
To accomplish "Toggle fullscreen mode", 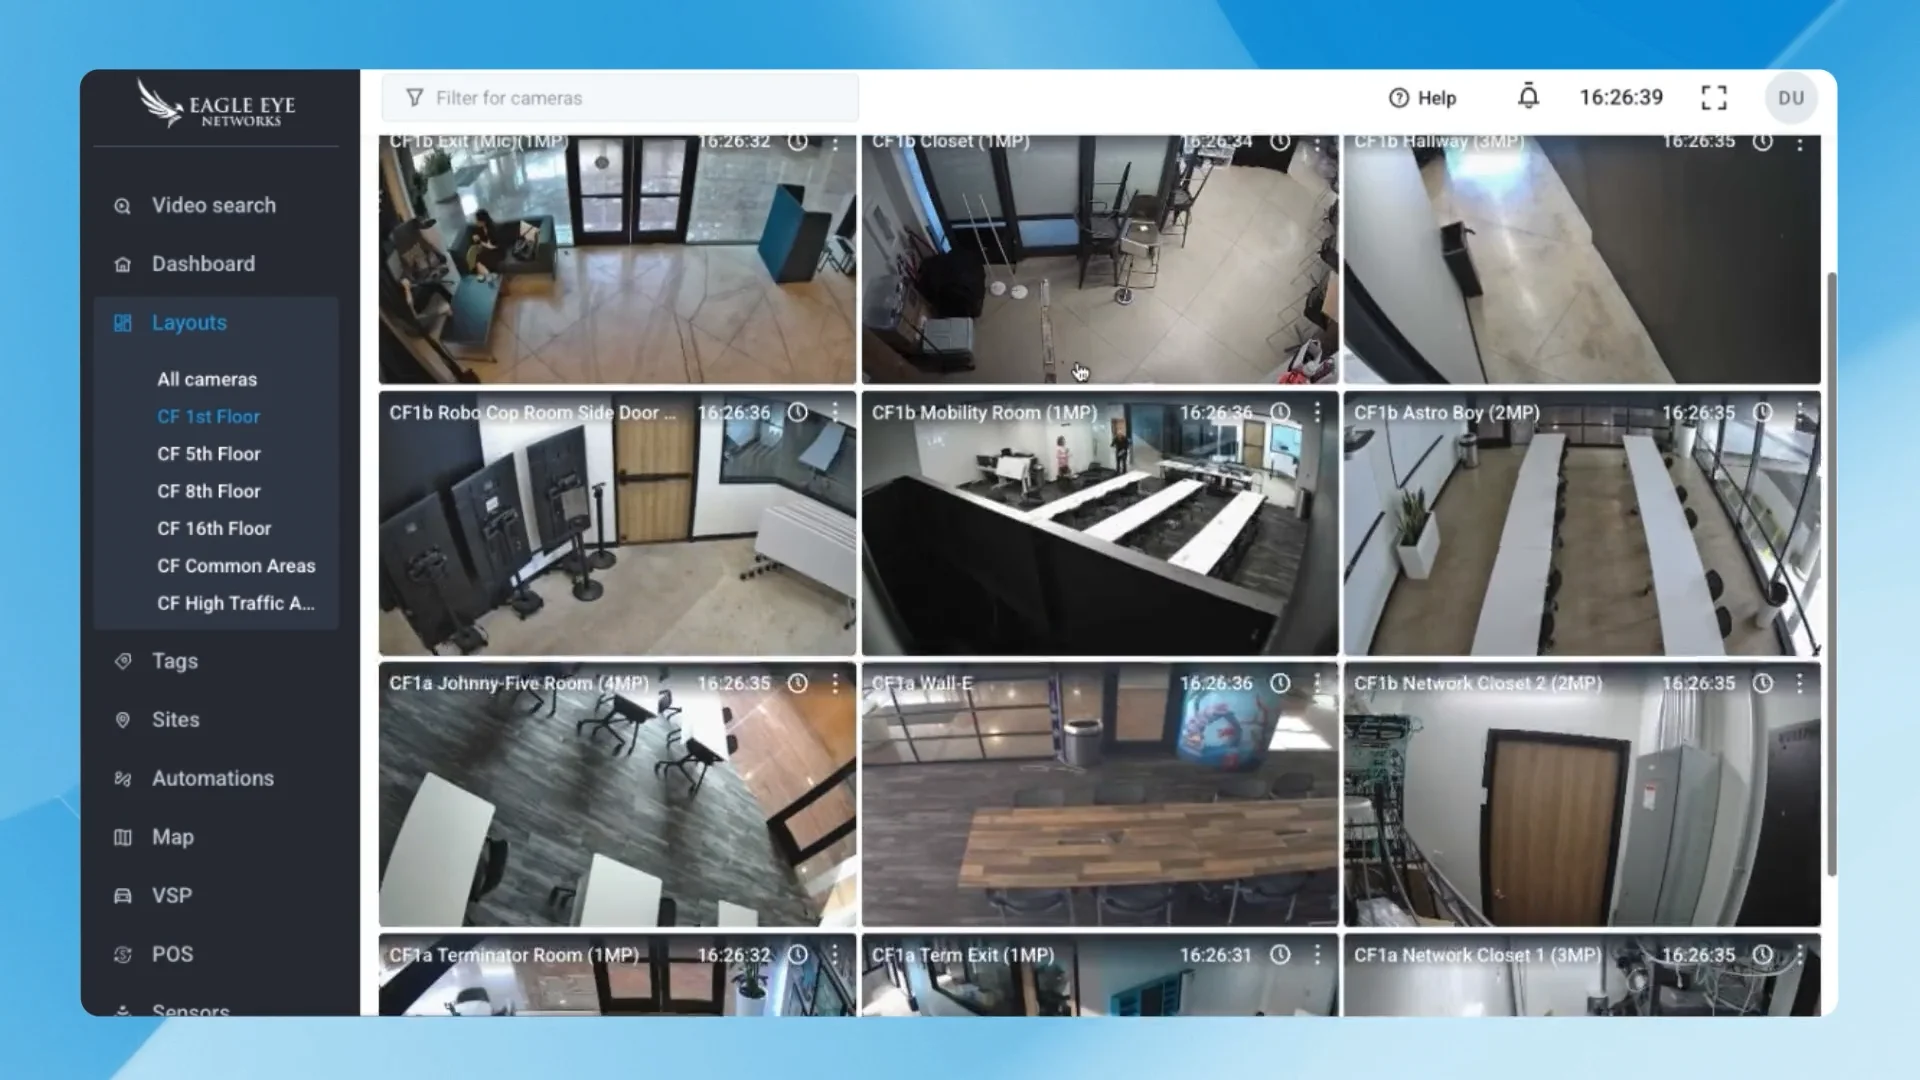I will point(1714,97).
